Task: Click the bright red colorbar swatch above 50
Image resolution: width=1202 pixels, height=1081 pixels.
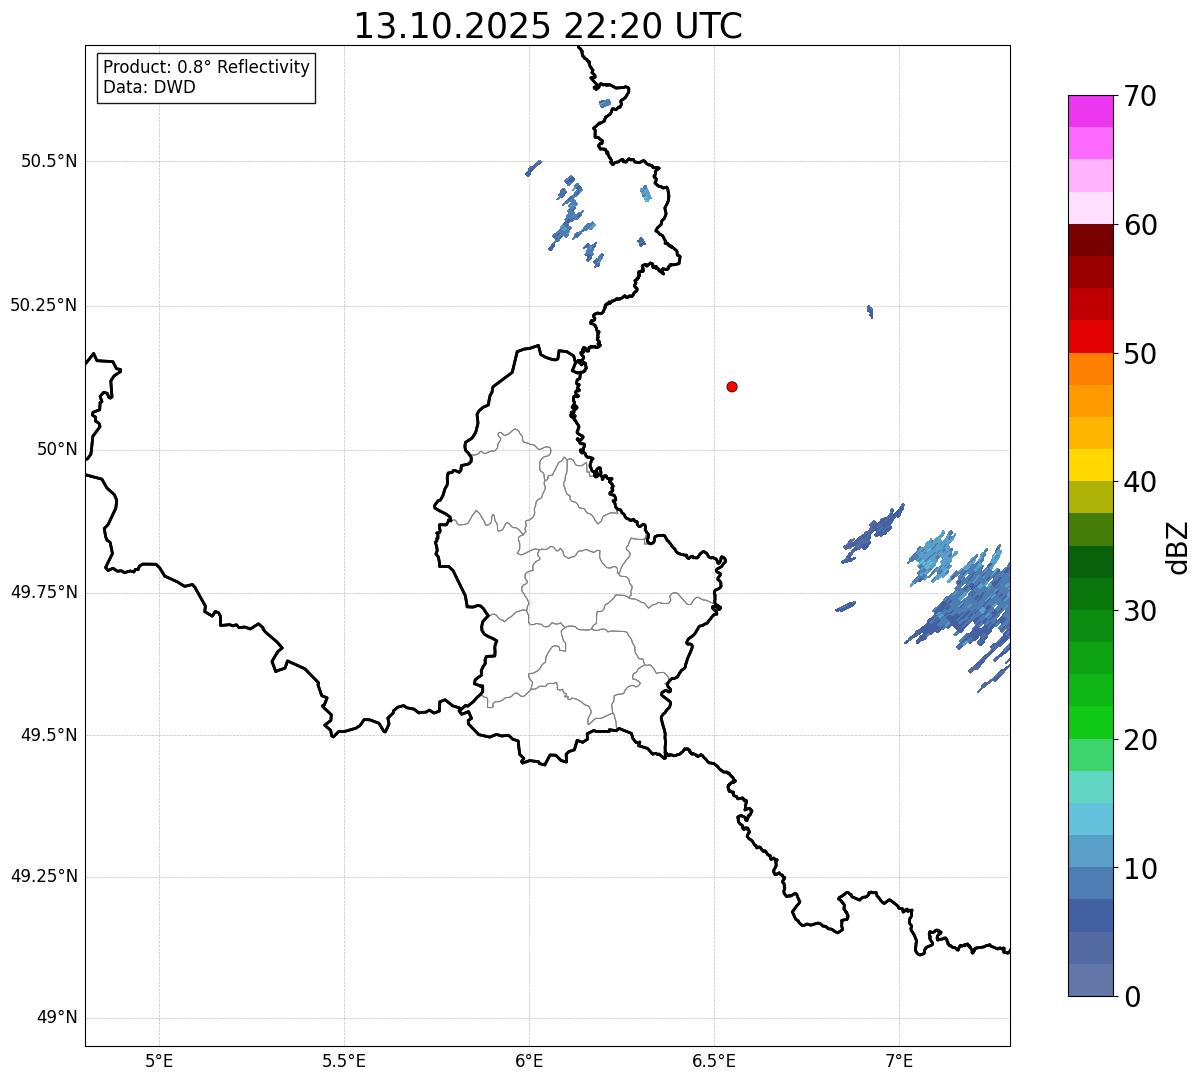Action: (1090, 336)
